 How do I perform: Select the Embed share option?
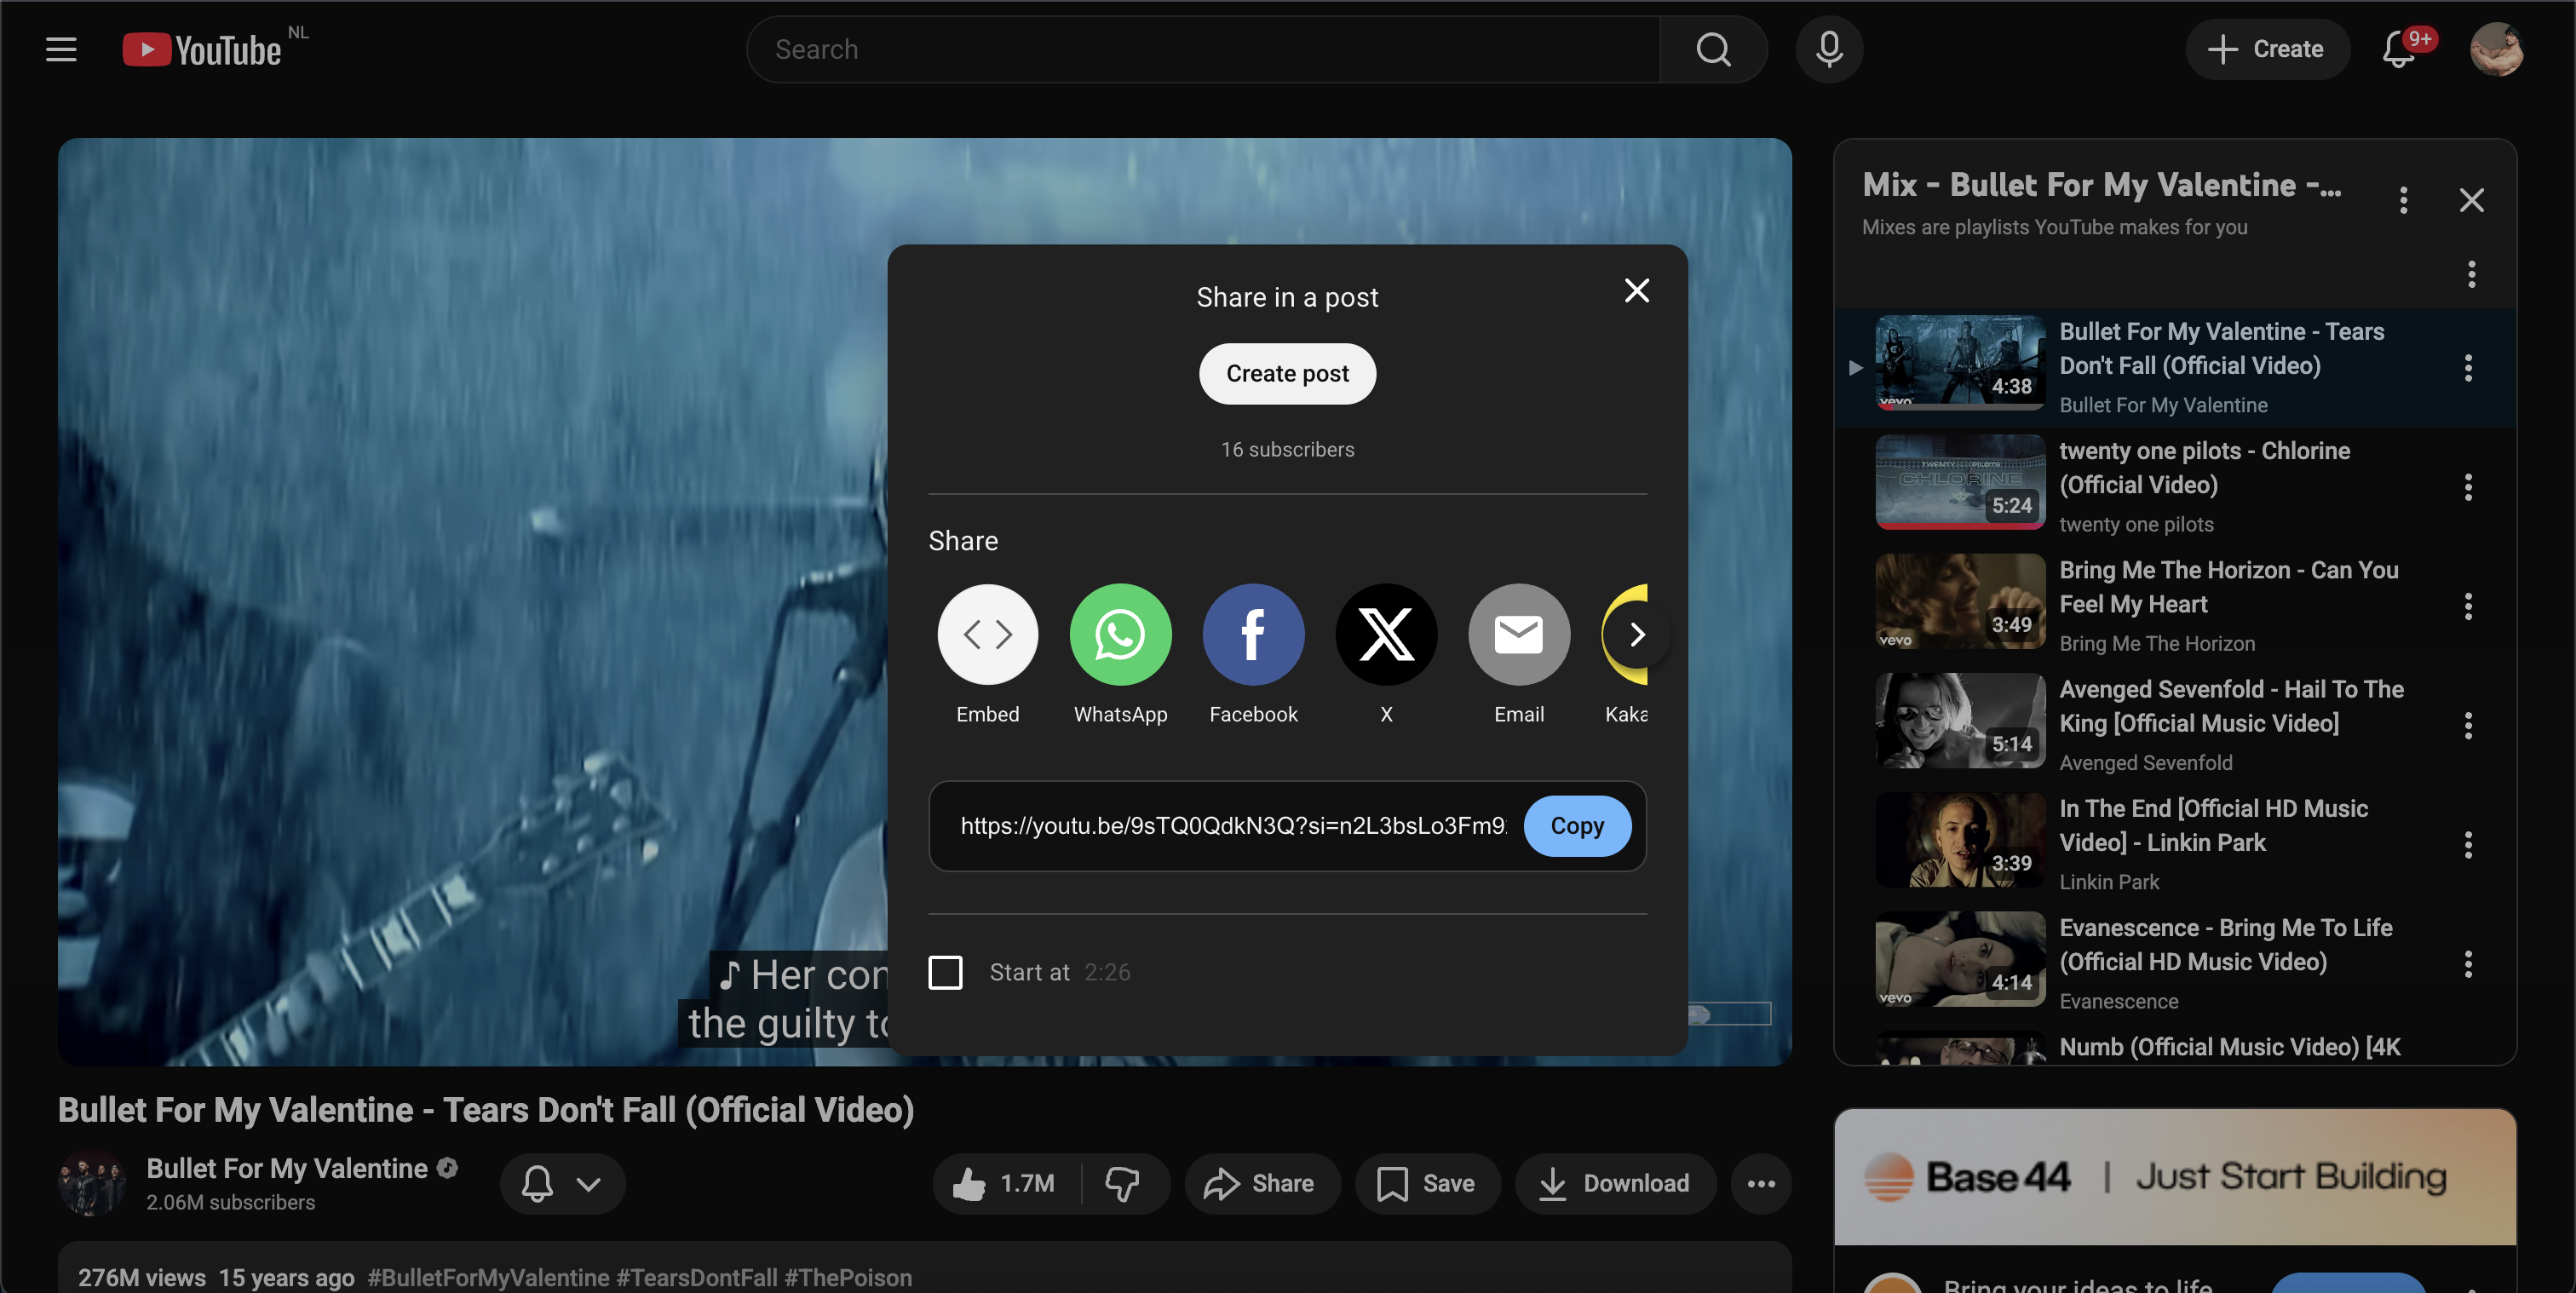(987, 634)
